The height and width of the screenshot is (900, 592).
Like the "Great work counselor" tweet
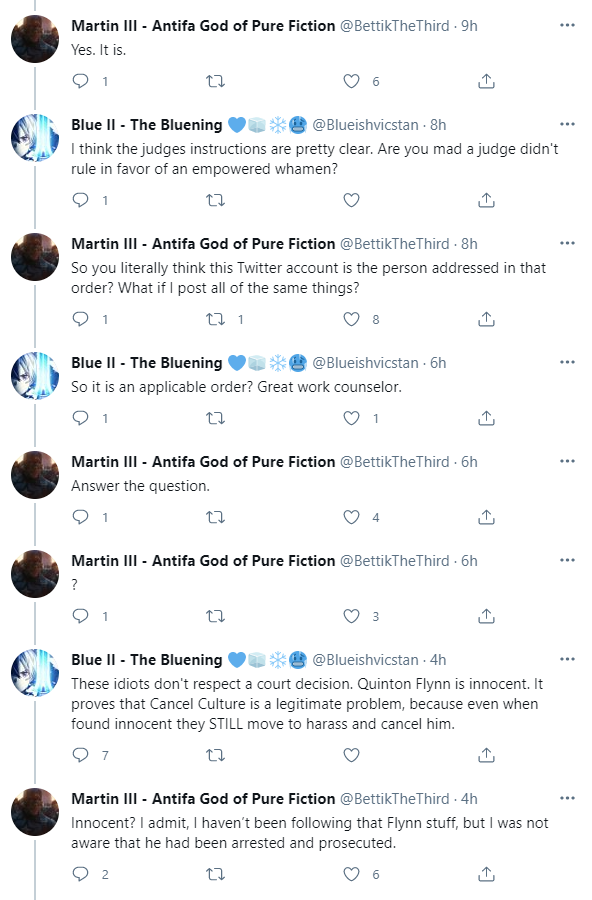pyautogui.click(x=351, y=418)
